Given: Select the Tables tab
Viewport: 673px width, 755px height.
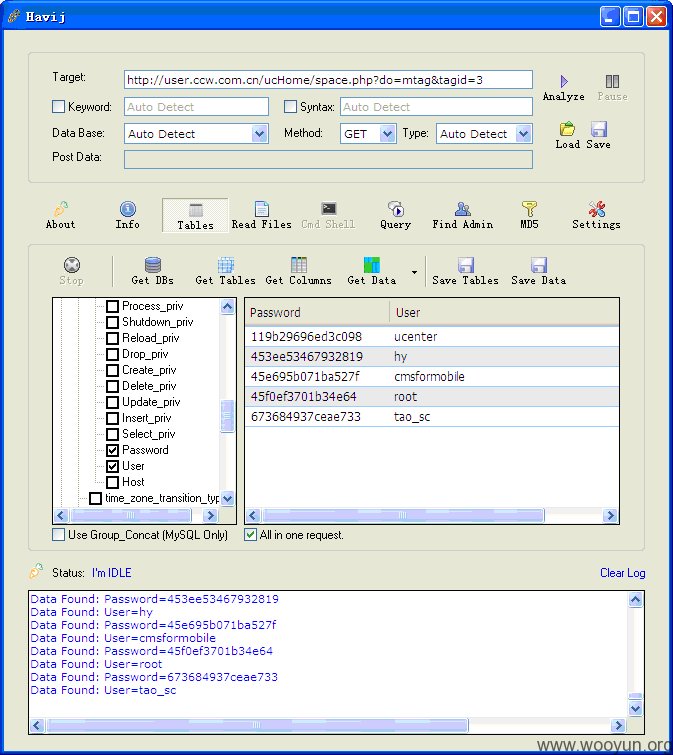Looking at the screenshot, I should [x=195, y=216].
